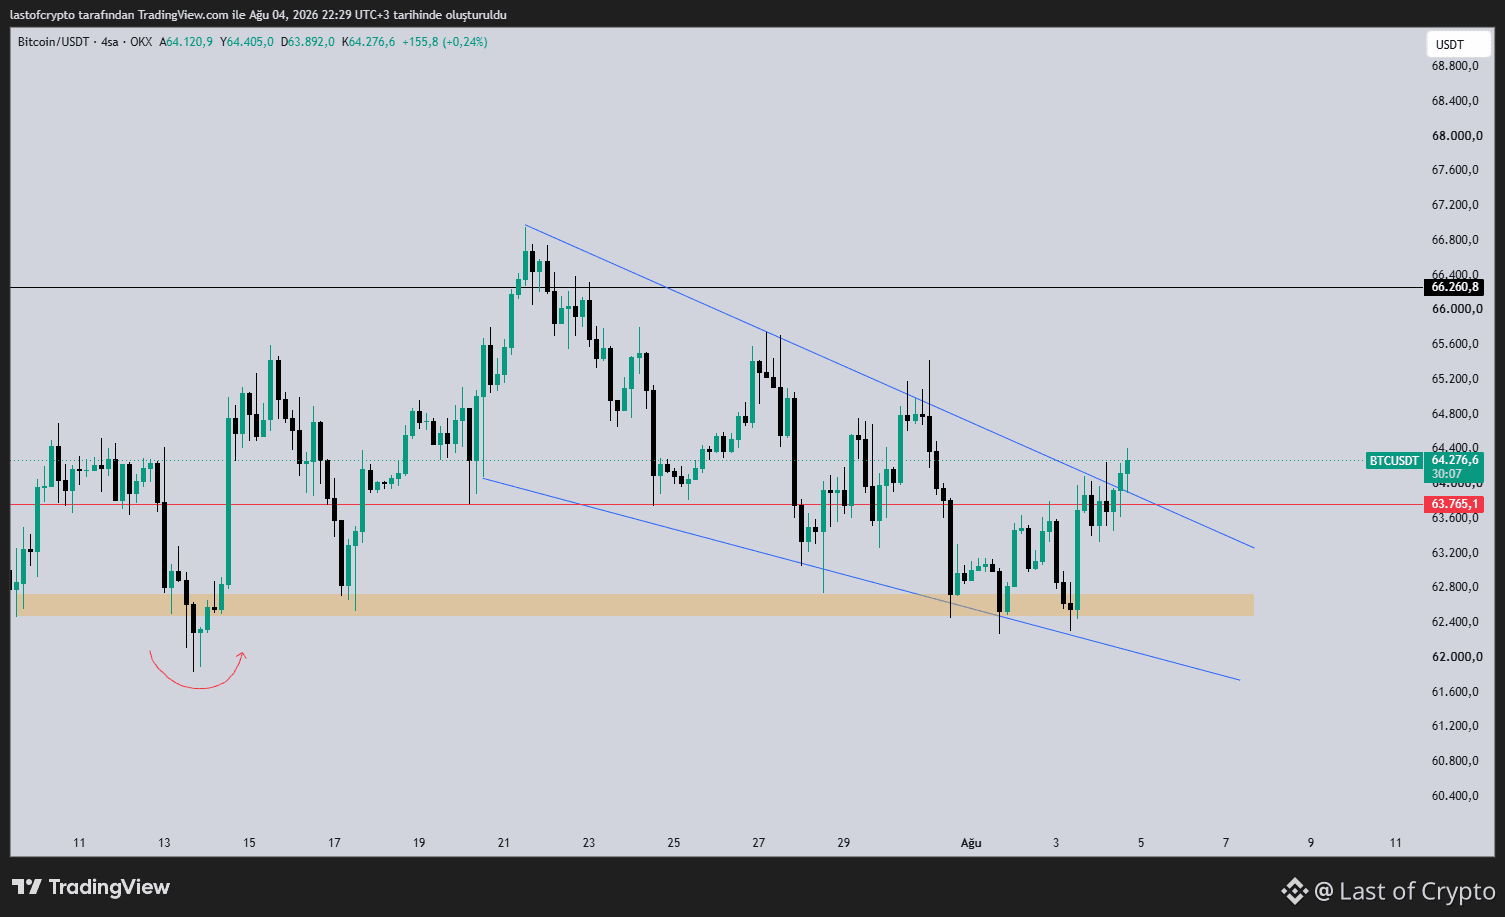Click the date label 23
This screenshot has height=917, width=1505.
point(589,843)
